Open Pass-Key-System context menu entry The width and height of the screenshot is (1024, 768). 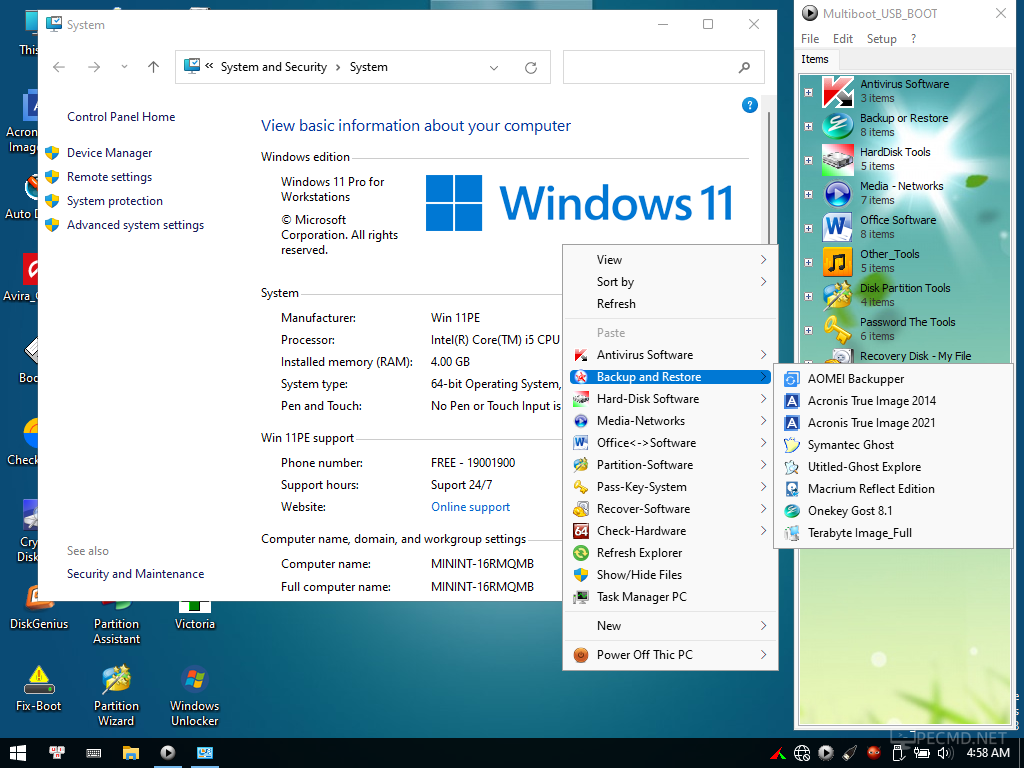point(670,487)
